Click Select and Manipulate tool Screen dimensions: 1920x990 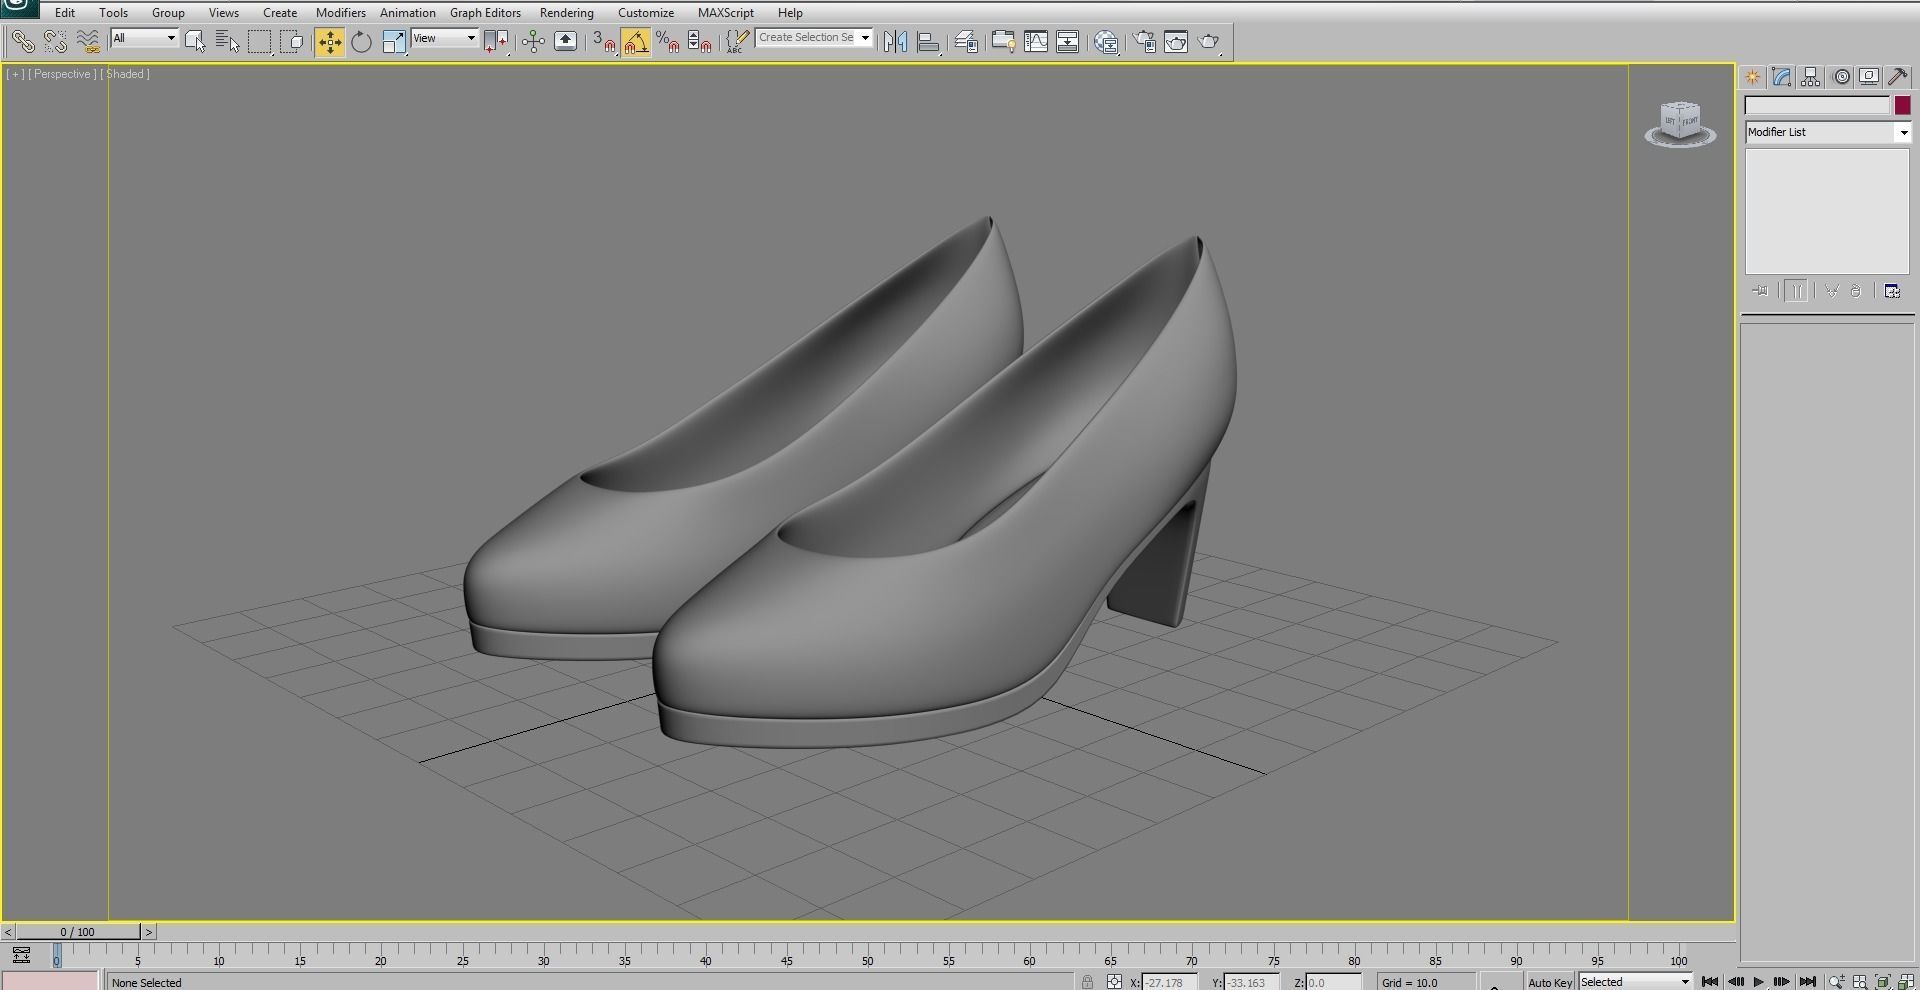click(533, 41)
